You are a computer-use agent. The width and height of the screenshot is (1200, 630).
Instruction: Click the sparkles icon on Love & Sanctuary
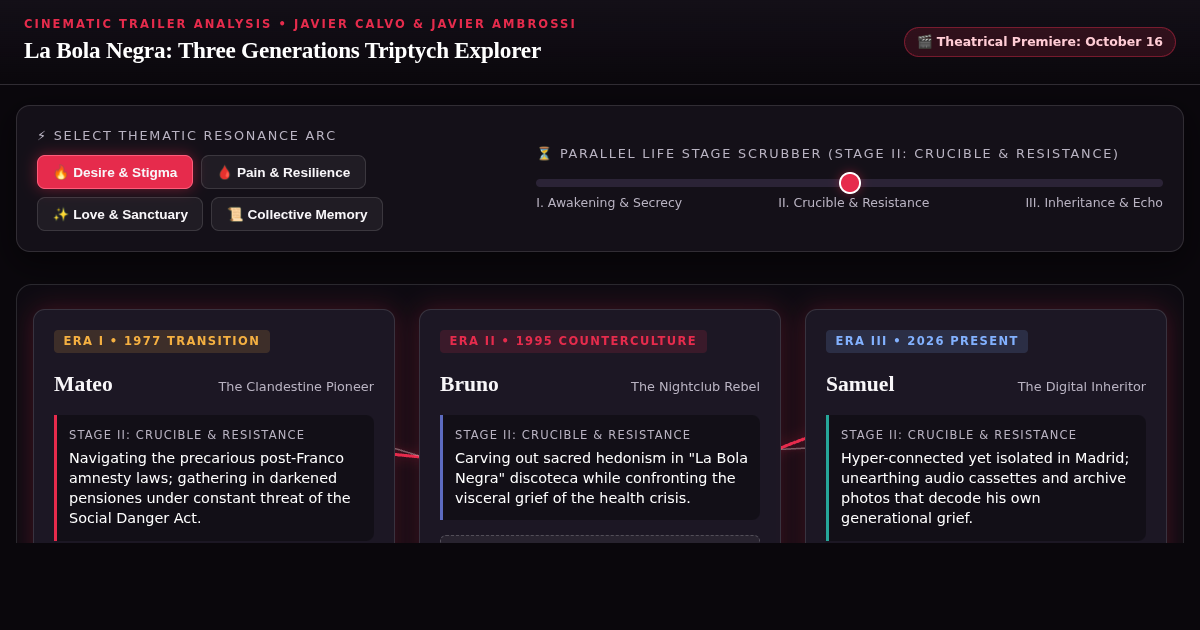(61, 214)
